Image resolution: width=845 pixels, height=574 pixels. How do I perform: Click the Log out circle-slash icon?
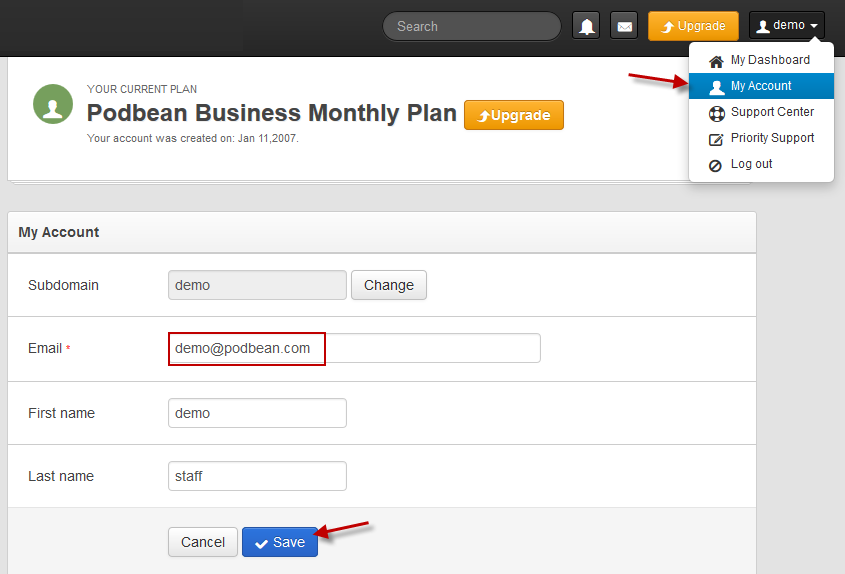715,165
